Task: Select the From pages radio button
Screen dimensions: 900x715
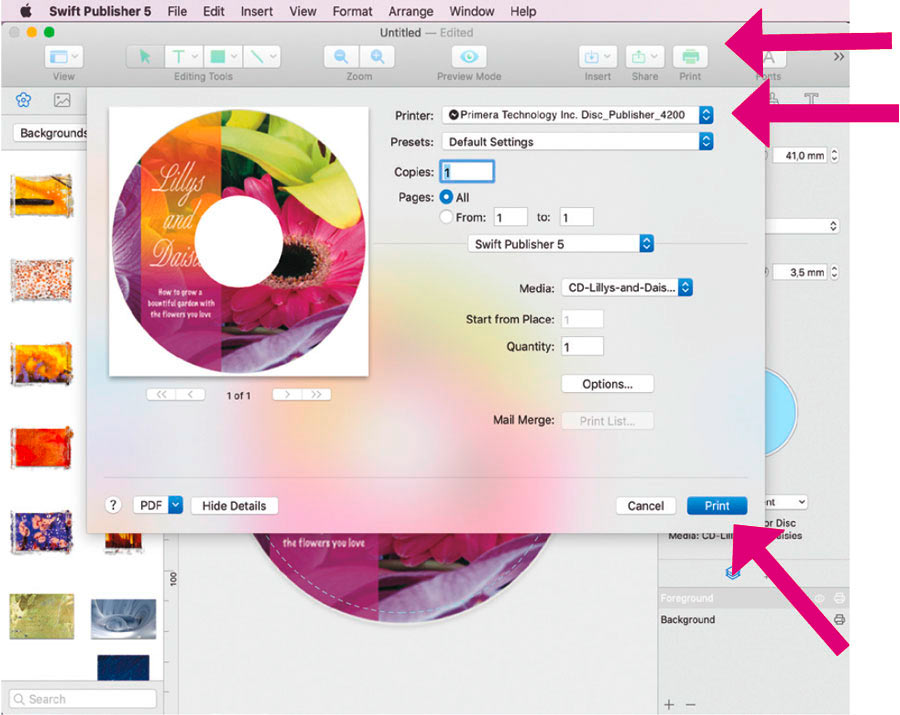Action: tap(446, 217)
